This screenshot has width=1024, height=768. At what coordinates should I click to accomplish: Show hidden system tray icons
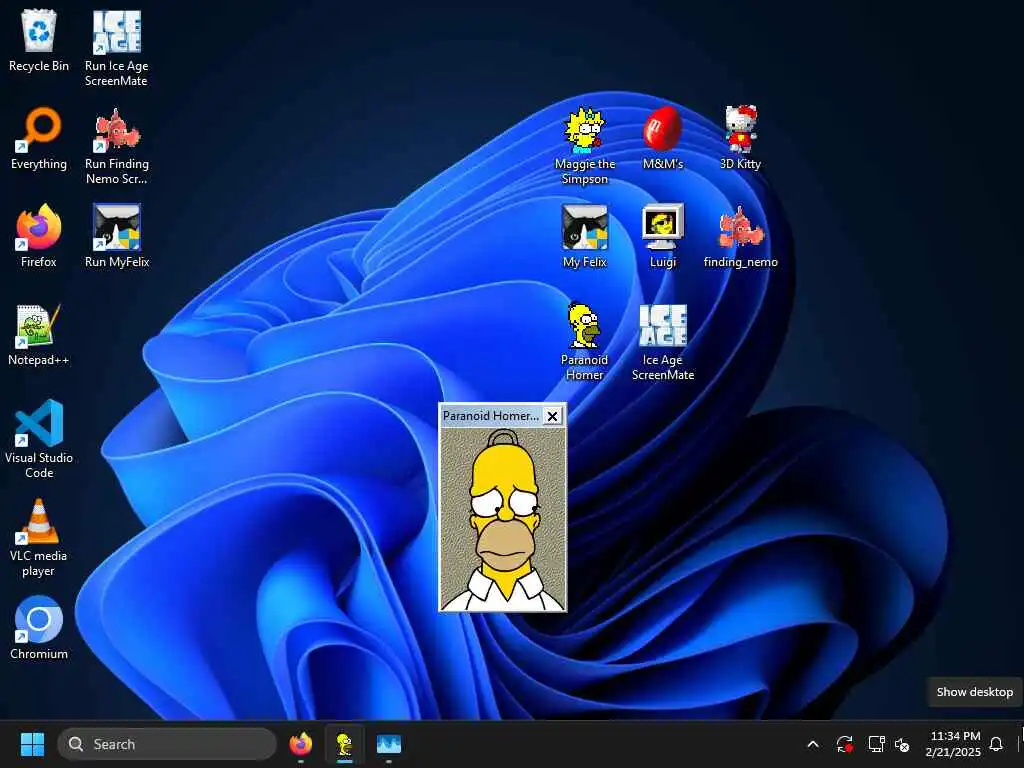[x=813, y=744]
